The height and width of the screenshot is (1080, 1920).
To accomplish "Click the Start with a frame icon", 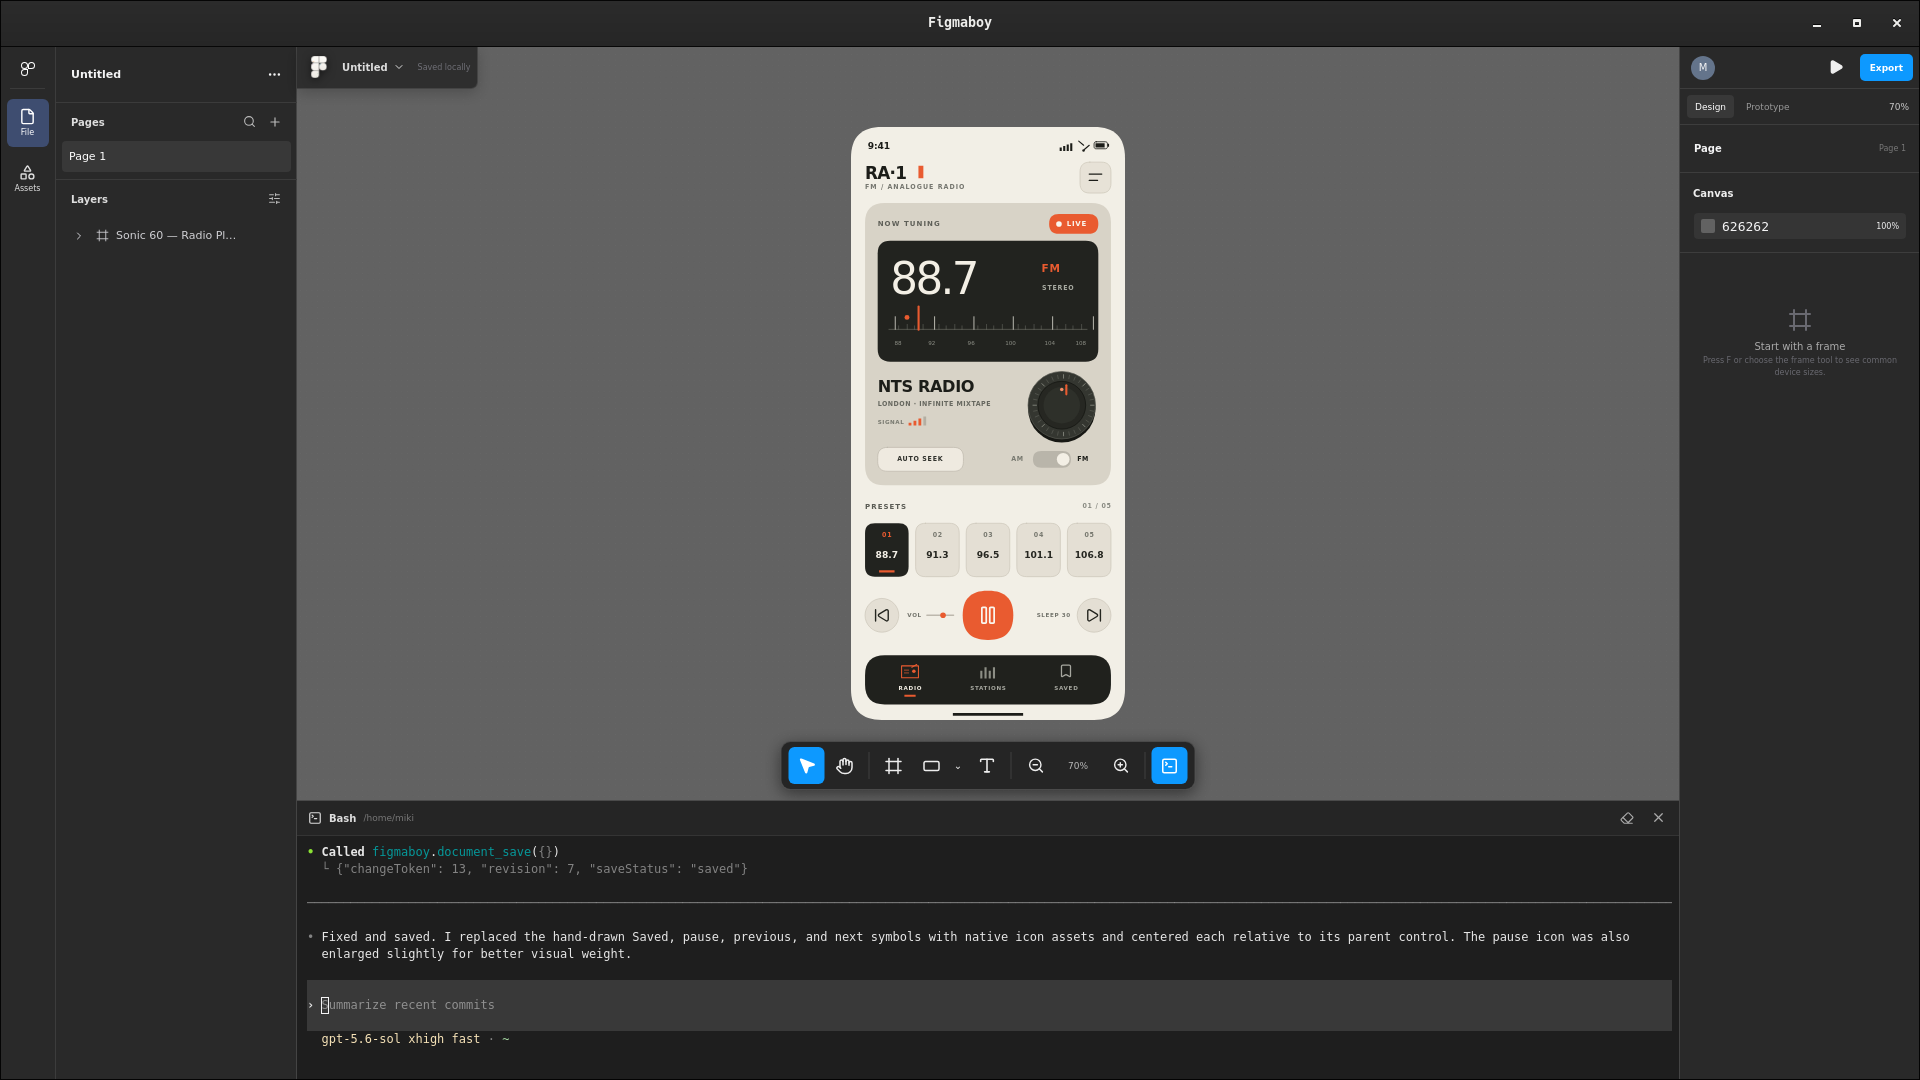I will click(1799, 320).
